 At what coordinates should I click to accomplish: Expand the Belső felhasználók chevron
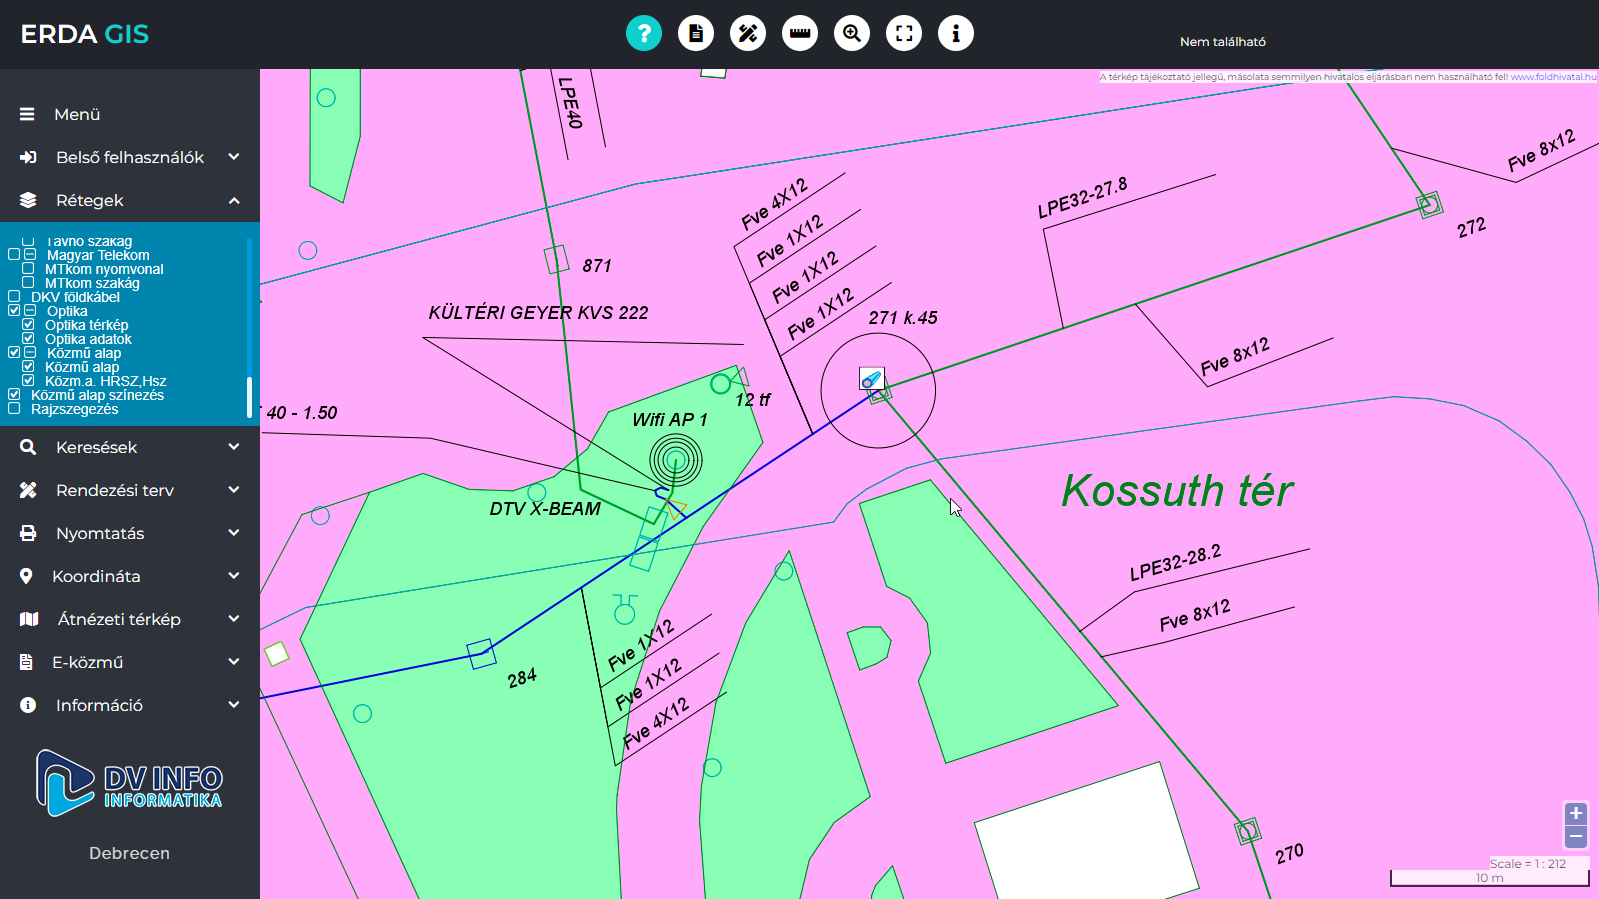[x=234, y=157]
